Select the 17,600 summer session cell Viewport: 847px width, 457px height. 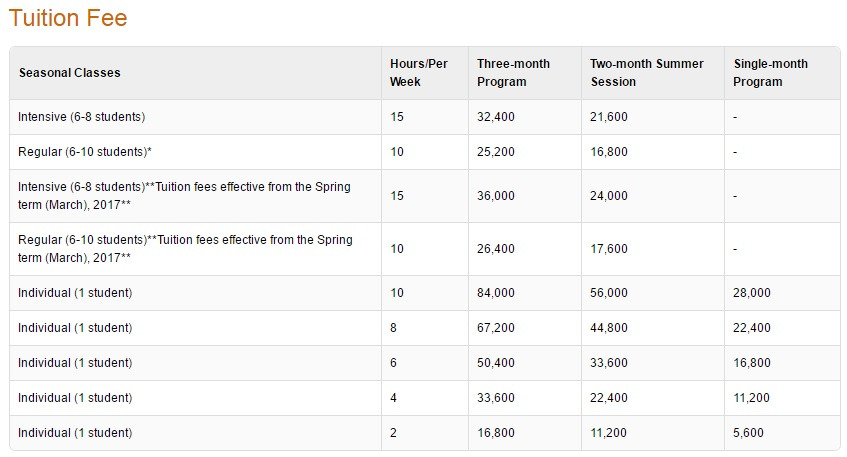(609, 249)
